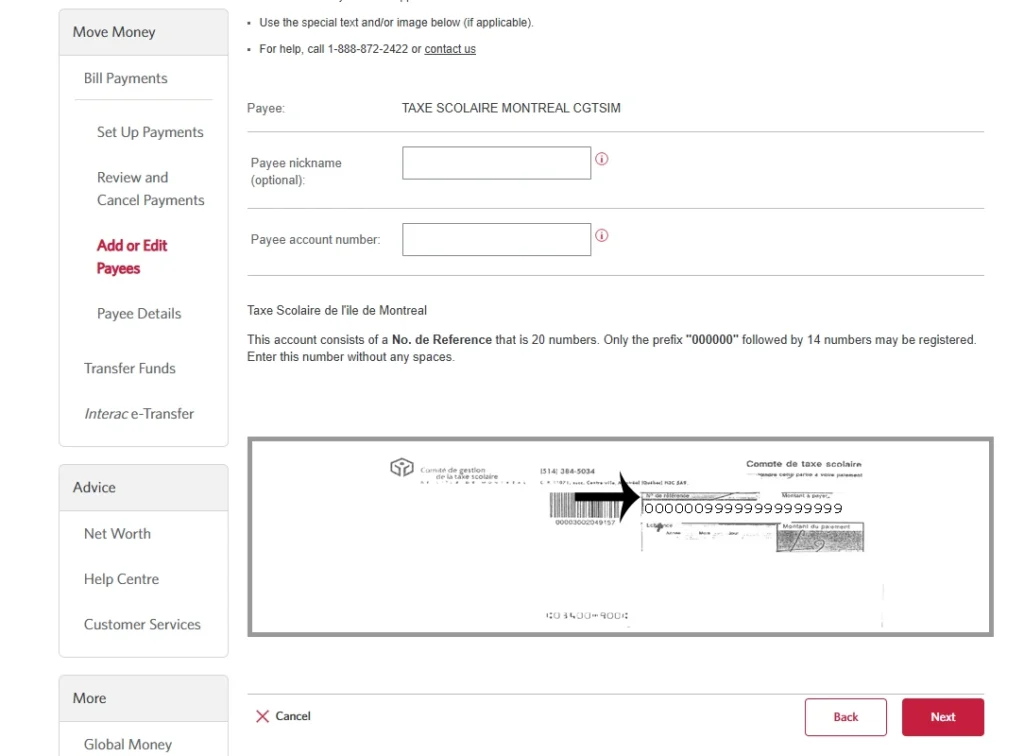Select Add or Edit Payees
Viewport: 1024px width, 756px height.
tap(132, 257)
